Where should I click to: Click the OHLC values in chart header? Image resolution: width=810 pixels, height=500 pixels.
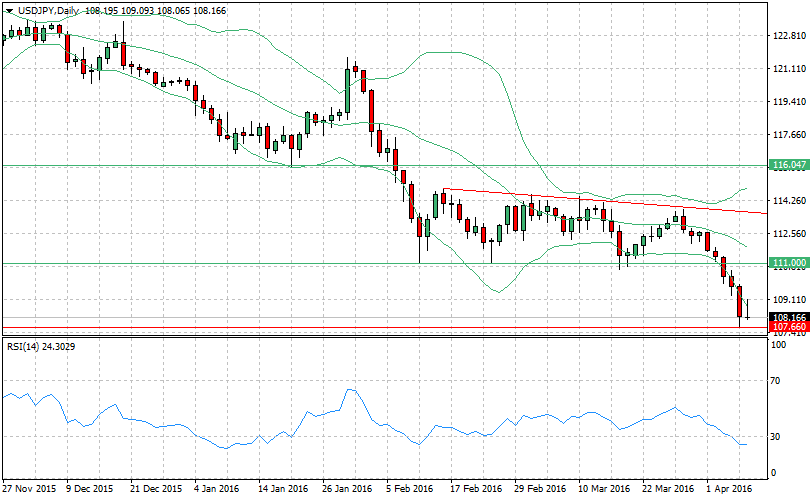(140, 8)
